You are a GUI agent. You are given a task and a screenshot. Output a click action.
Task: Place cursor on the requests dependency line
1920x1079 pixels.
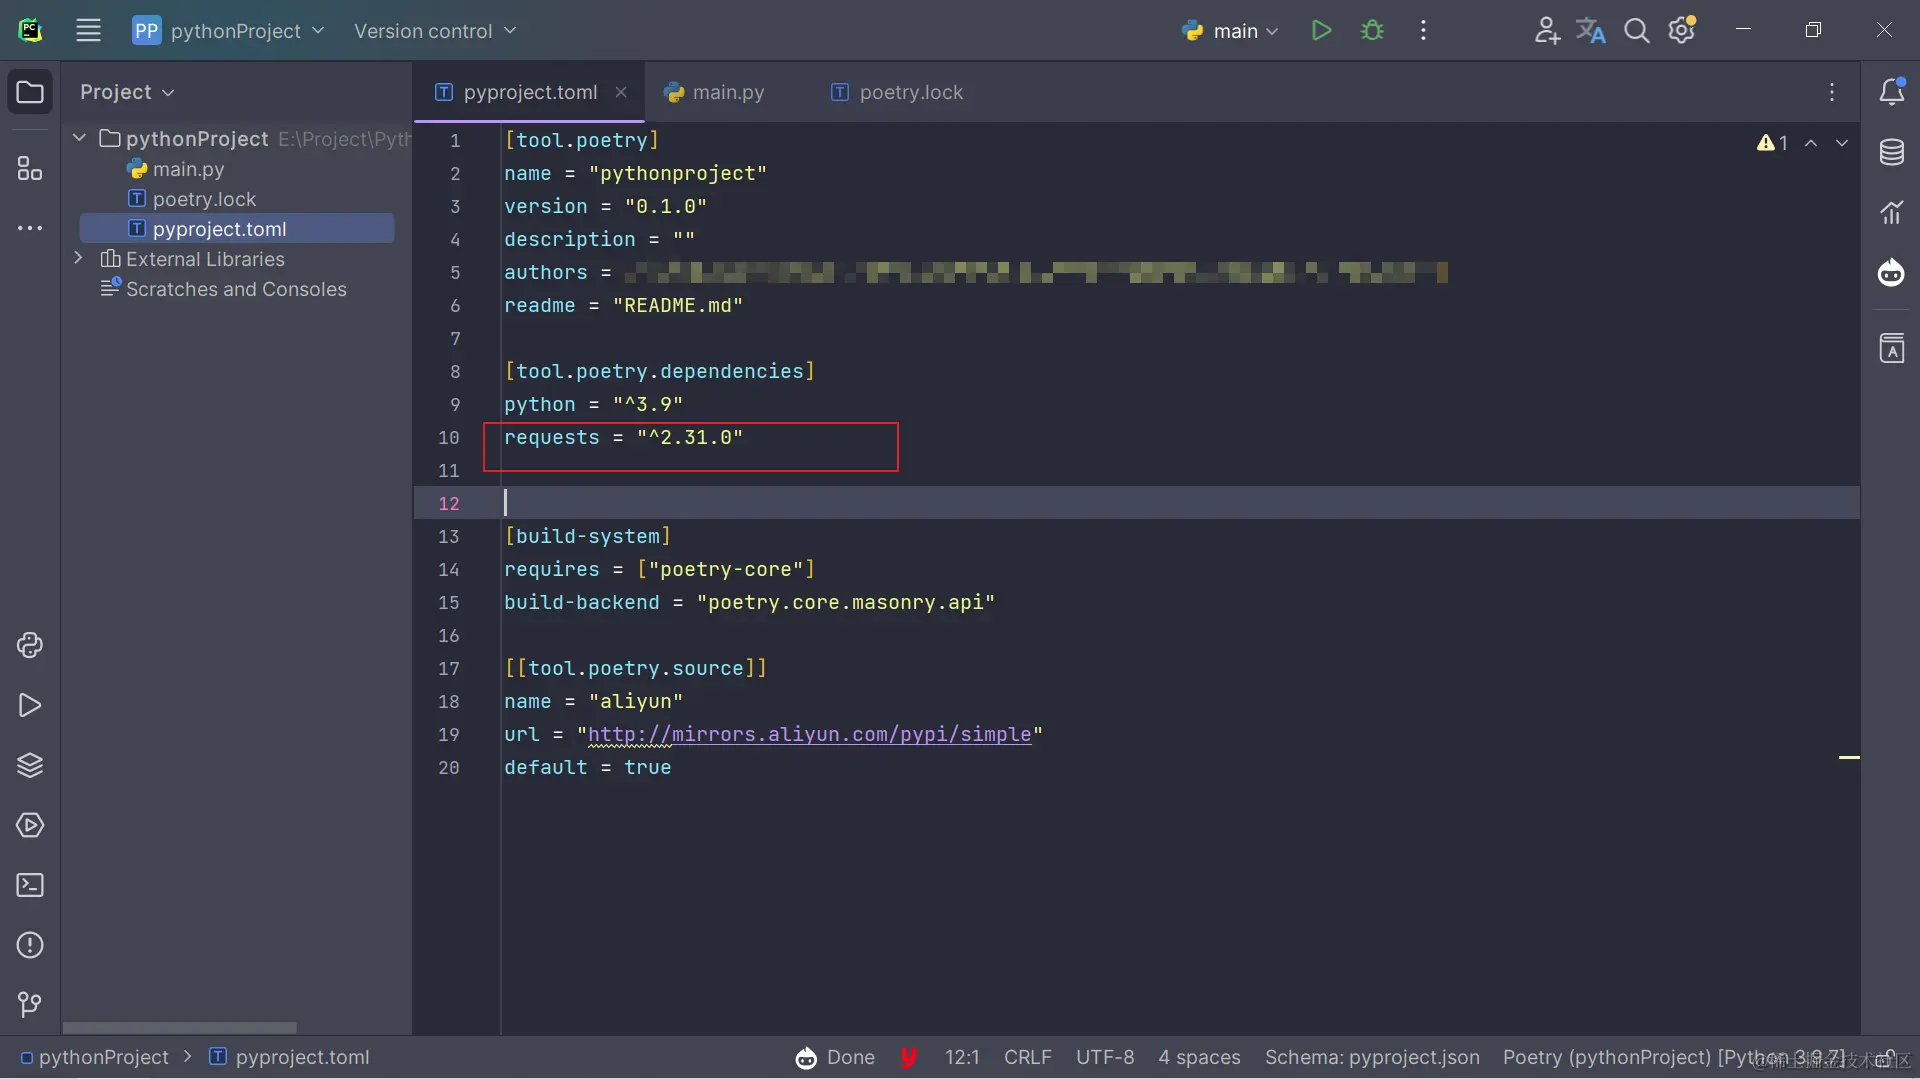623,437
